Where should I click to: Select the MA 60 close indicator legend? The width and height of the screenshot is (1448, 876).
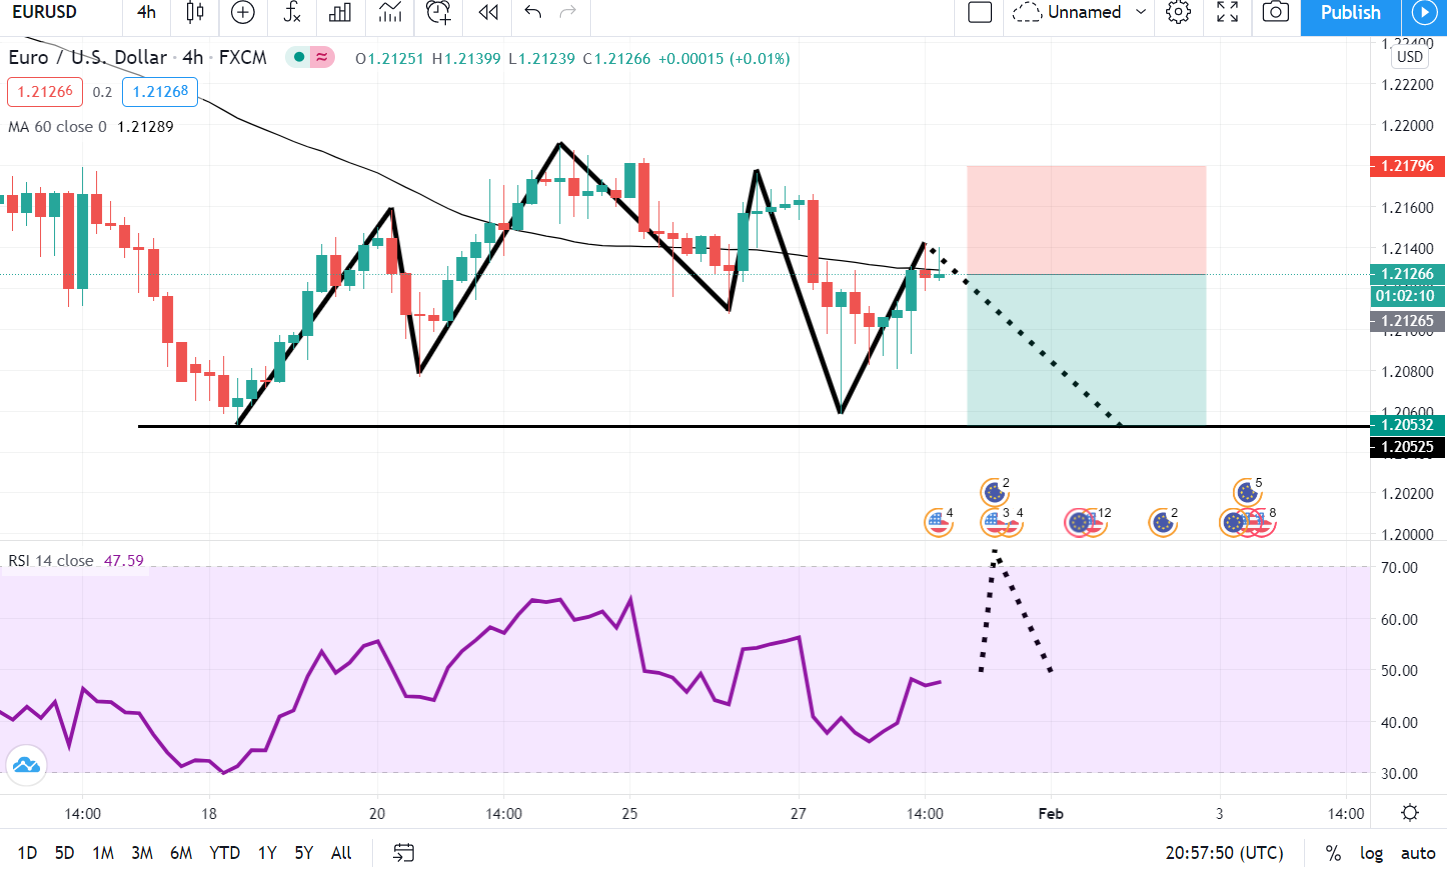(x=91, y=127)
